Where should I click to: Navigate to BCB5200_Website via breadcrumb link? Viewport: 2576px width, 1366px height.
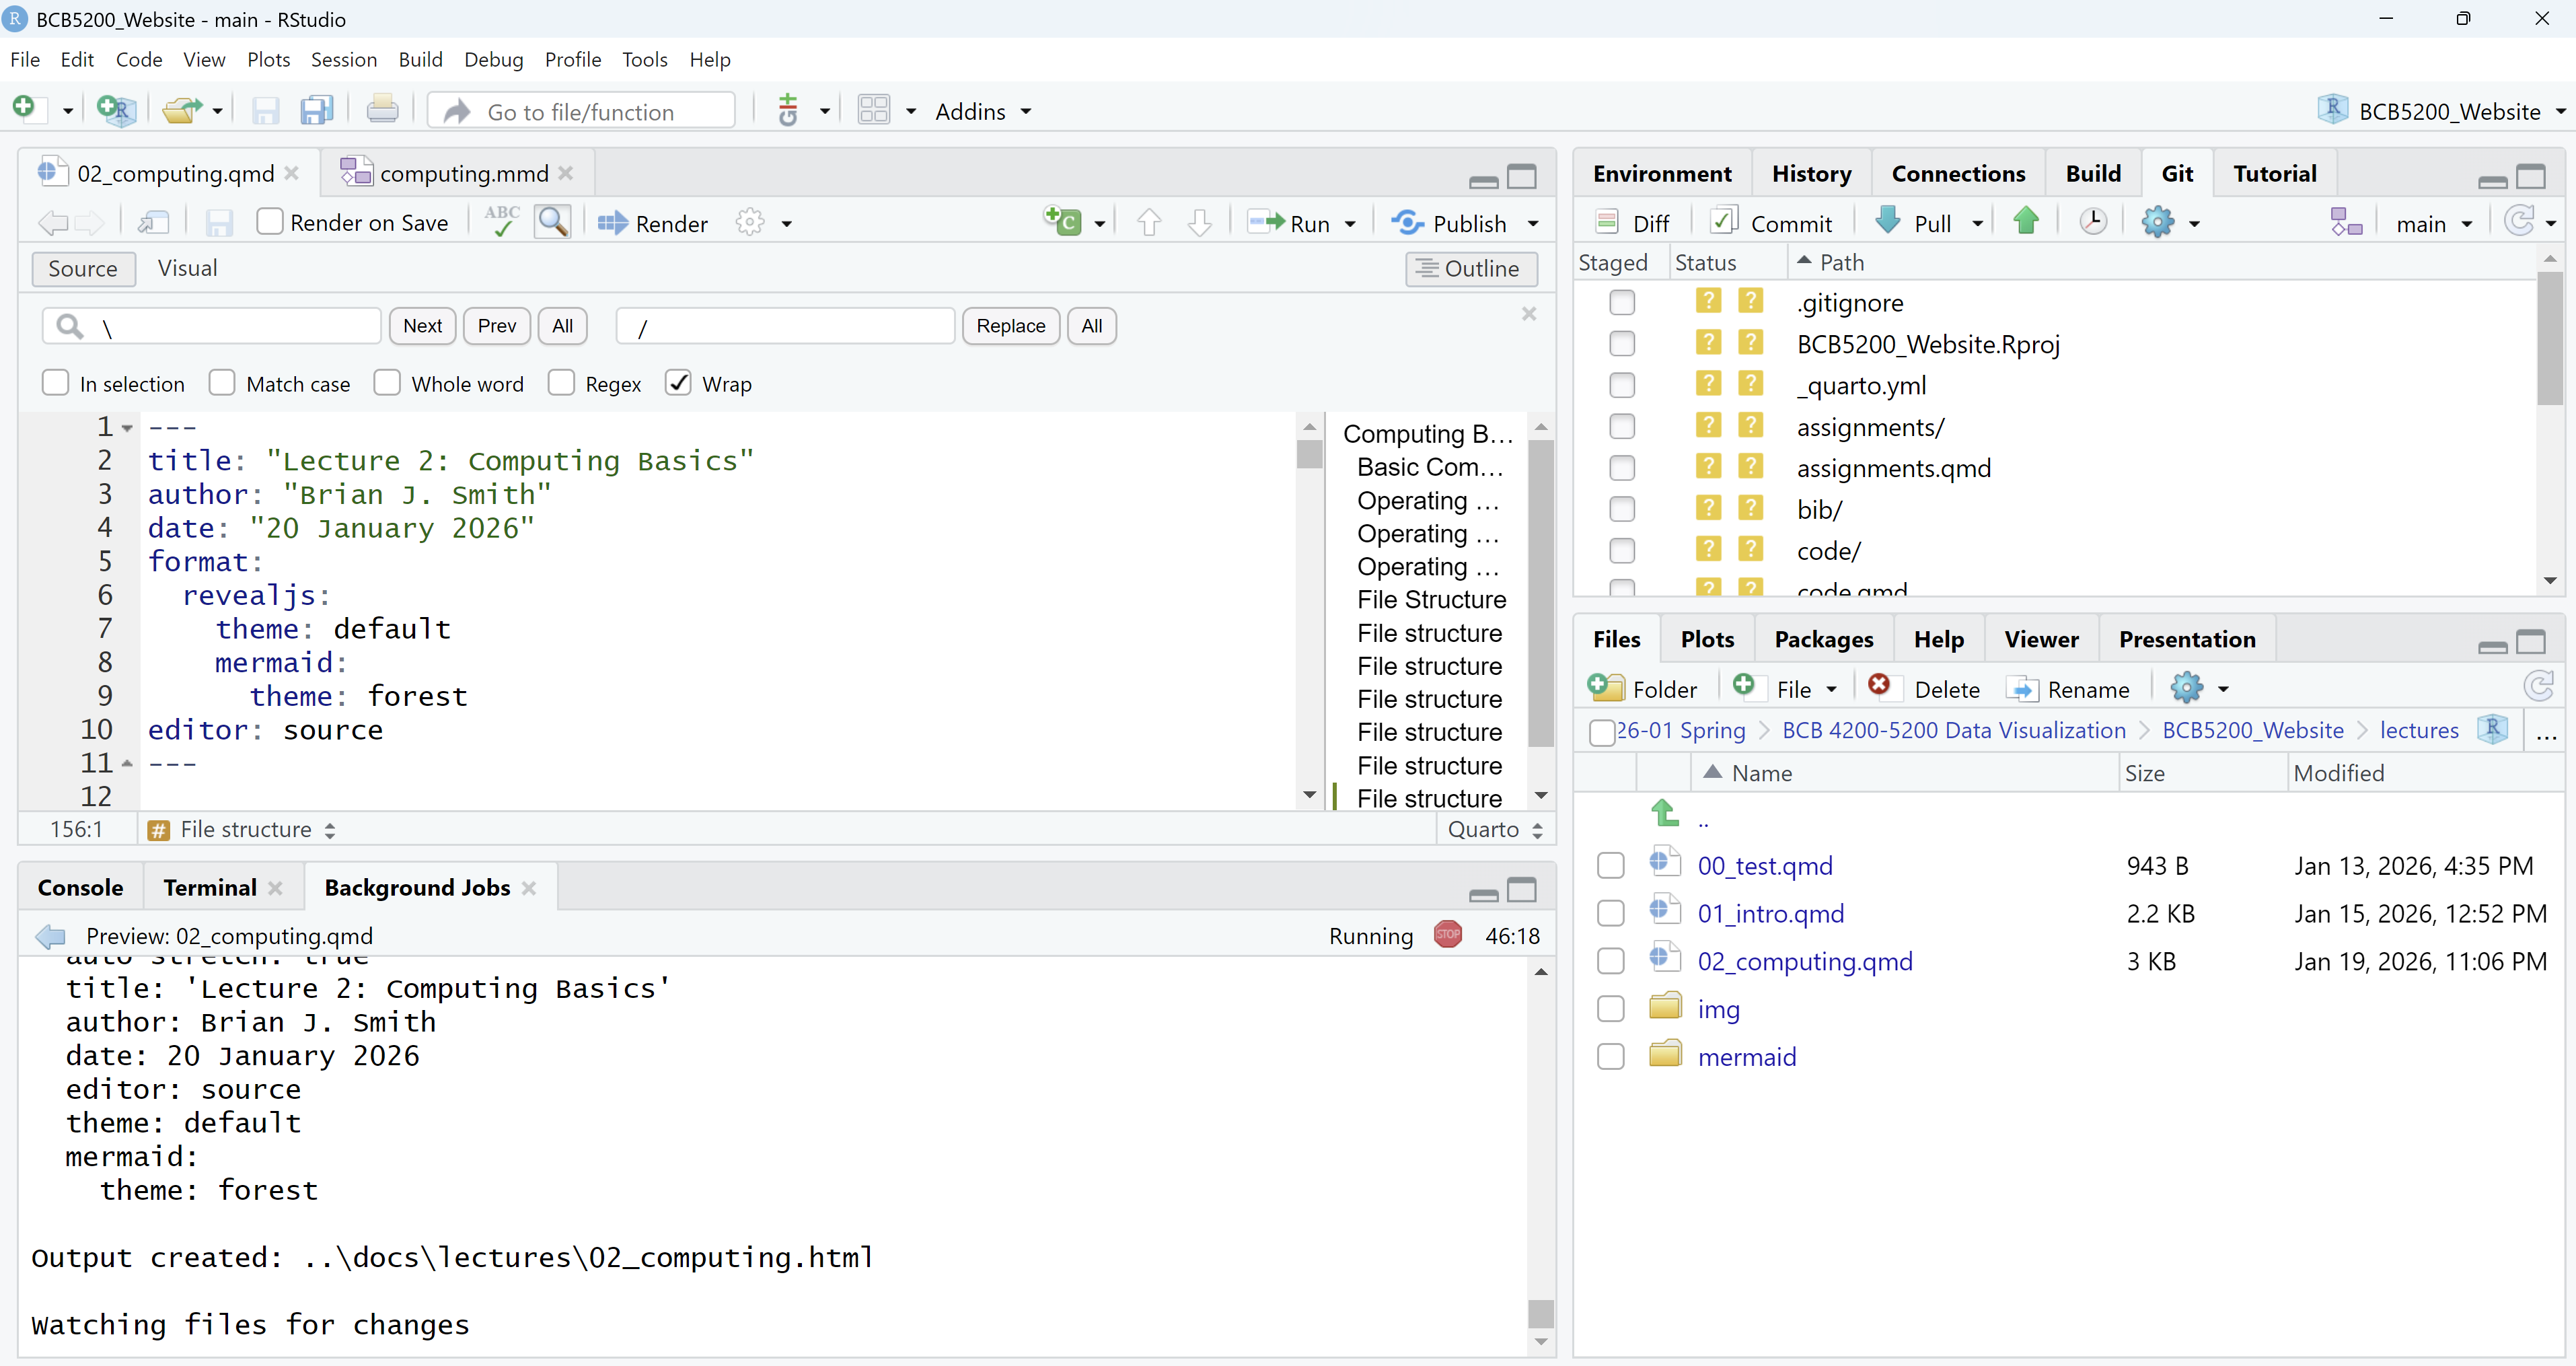coord(2251,730)
